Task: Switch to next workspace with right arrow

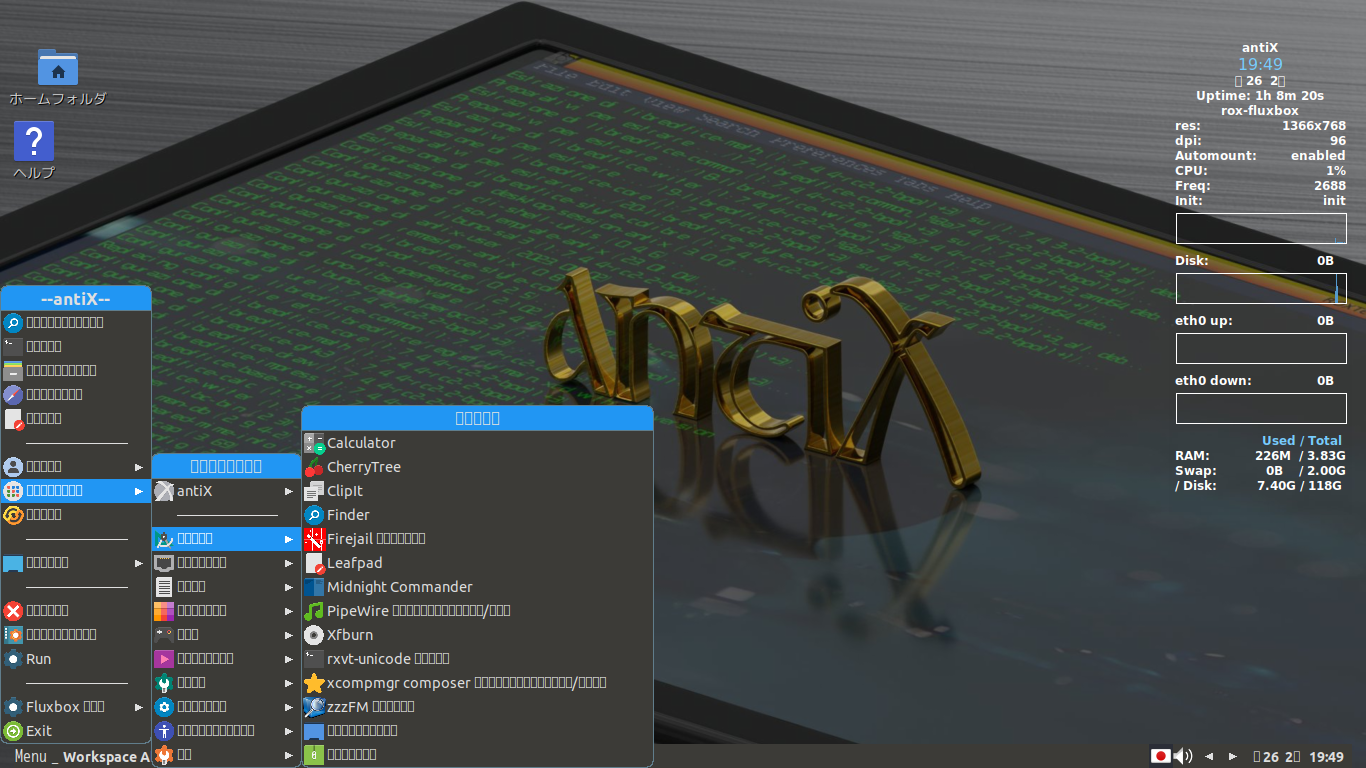Action: tap(1233, 757)
